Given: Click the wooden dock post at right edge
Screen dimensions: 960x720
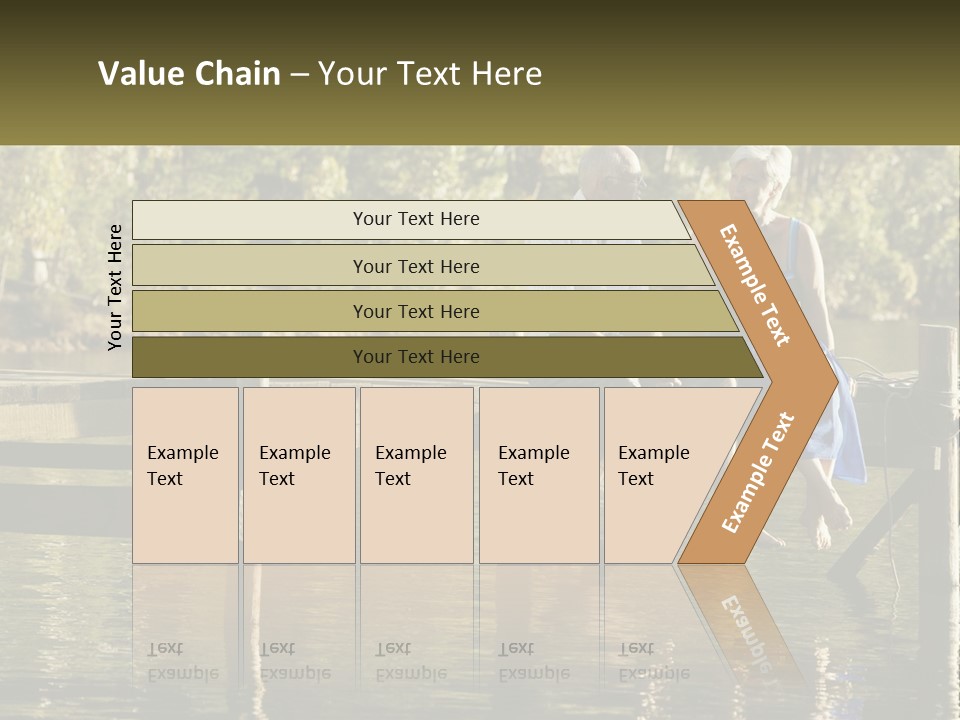Looking at the screenshot, I should pos(937,420).
